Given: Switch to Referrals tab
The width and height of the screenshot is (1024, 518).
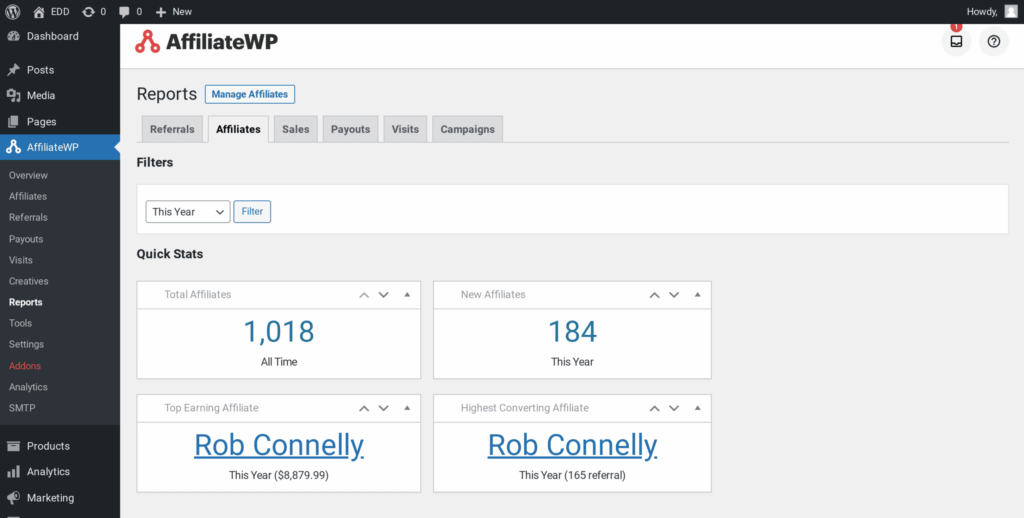Looking at the screenshot, I should tap(172, 129).
